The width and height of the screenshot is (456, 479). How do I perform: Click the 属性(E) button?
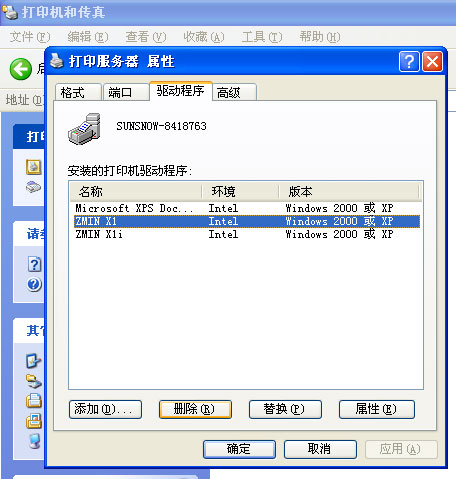point(377,409)
